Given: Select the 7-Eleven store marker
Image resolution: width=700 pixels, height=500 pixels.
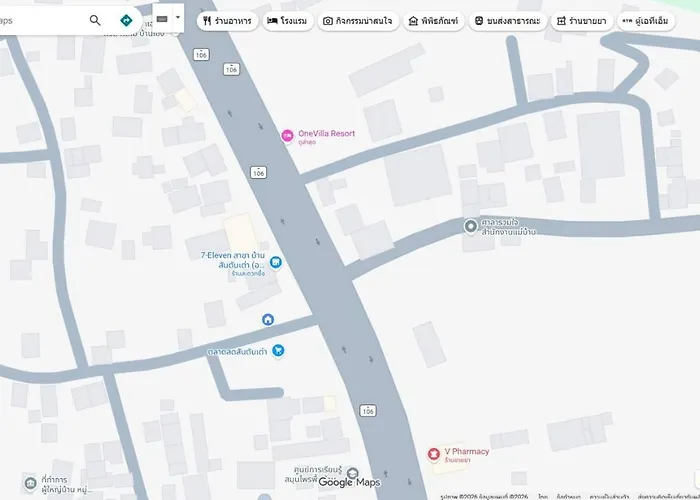Looking at the screenshot, I should (276, 262).
